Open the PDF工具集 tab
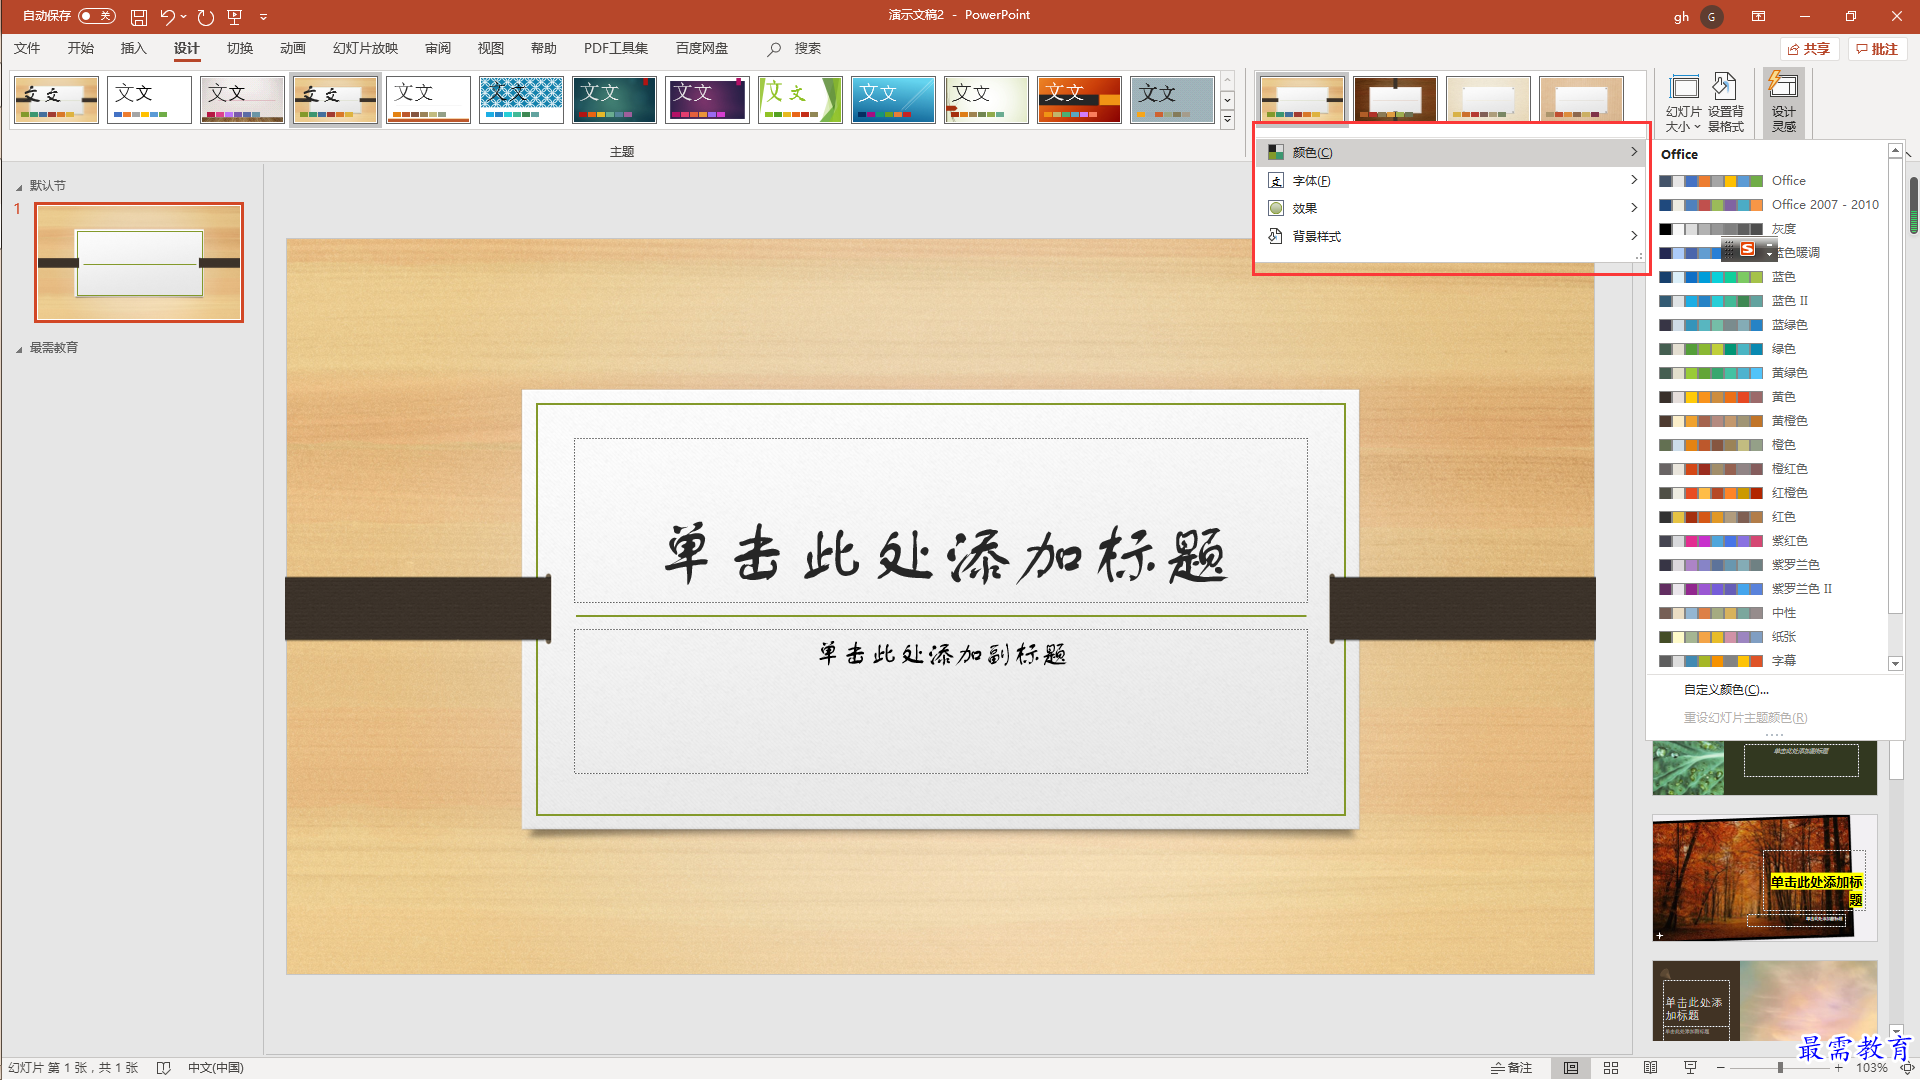The image size is (1920, 1080). pos(615,48)
